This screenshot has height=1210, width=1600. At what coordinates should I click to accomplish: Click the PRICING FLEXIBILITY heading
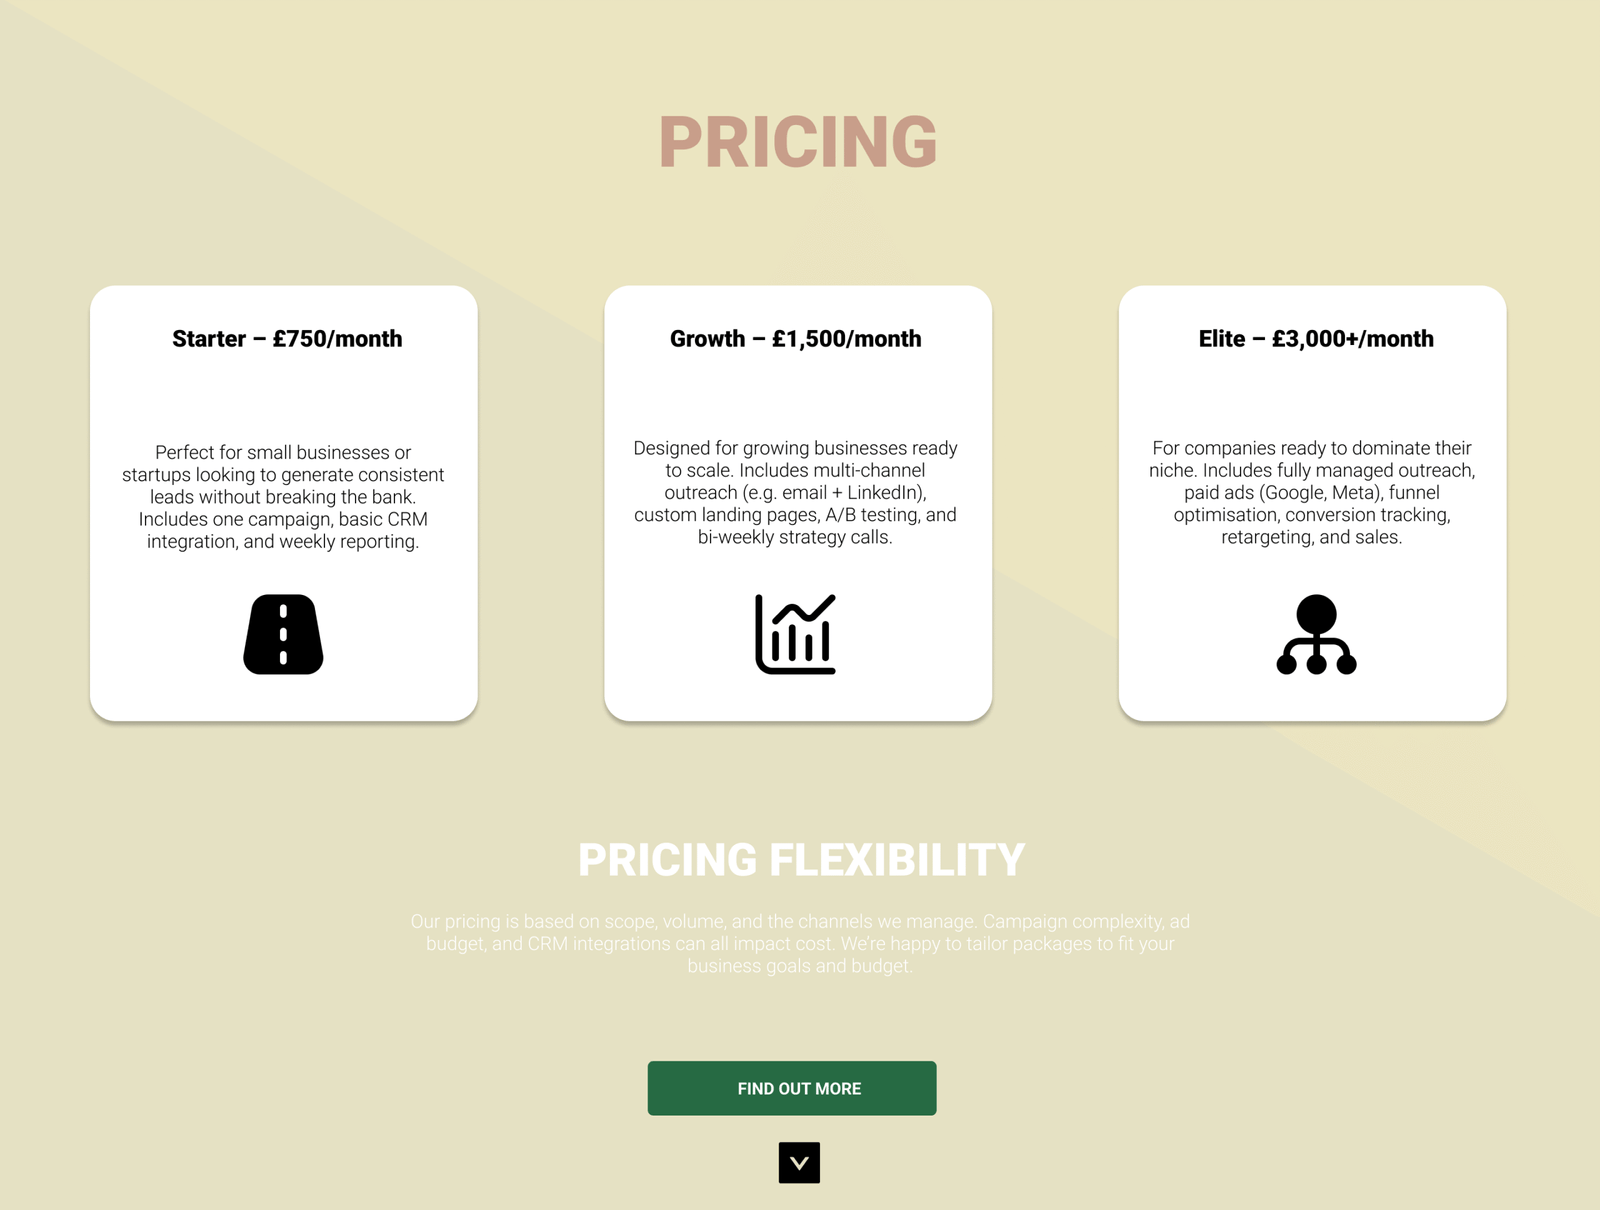(801, 860)
